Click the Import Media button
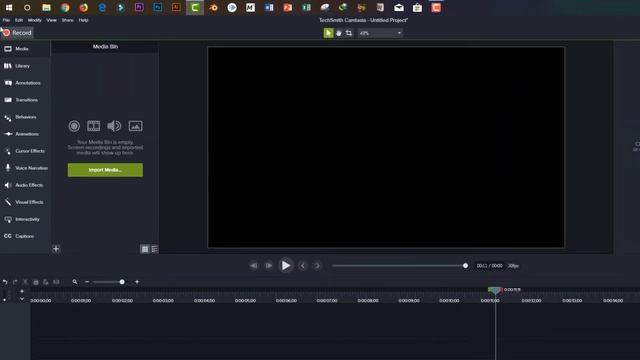 point(105,170)
